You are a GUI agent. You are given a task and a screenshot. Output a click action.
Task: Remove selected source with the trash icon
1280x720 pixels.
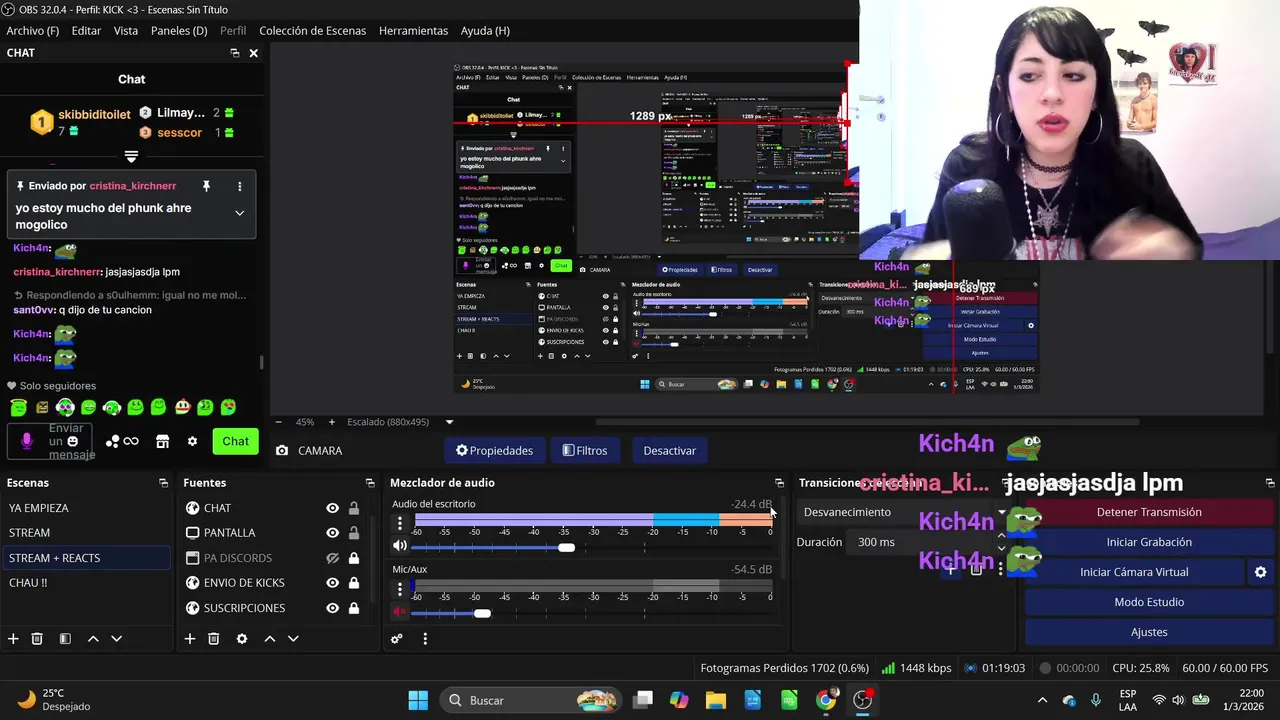(x=214, y=639)
